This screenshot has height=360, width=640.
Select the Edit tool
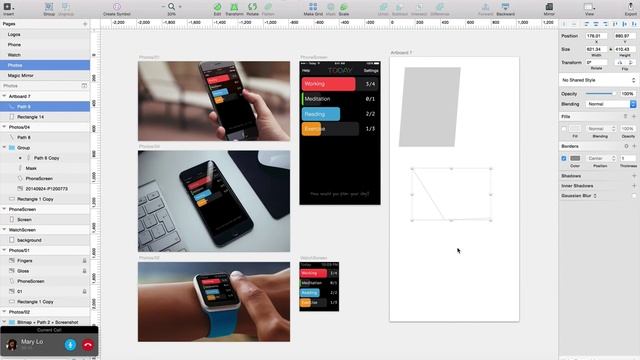pyautogui.click(x=218, y=7)
